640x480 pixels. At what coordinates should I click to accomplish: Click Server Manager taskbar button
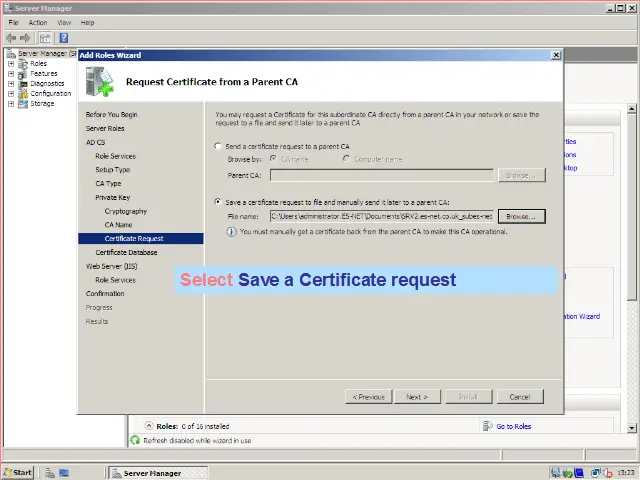158,473
